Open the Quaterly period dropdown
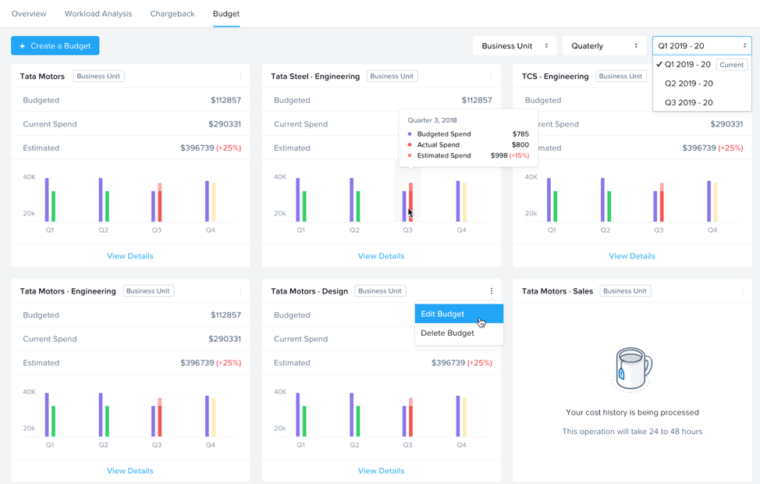 coord(604,46)
